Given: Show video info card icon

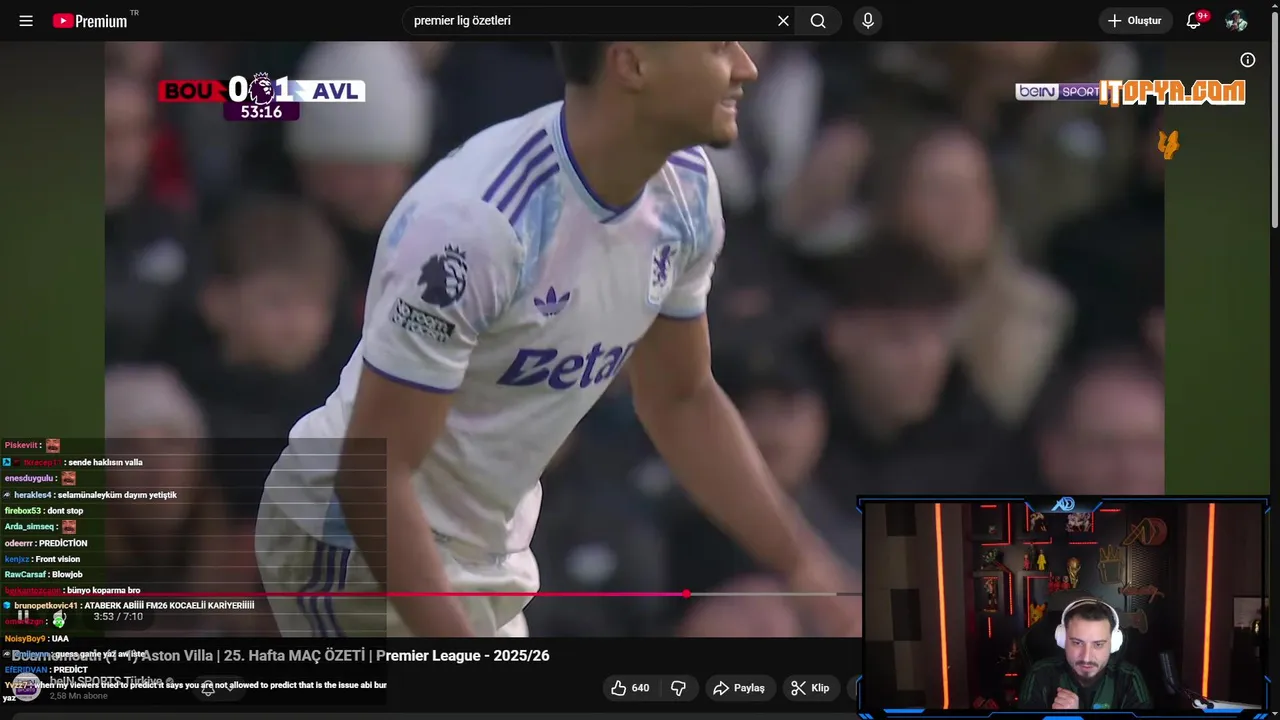Looking at the screenshot, I should click(1248, 60).
